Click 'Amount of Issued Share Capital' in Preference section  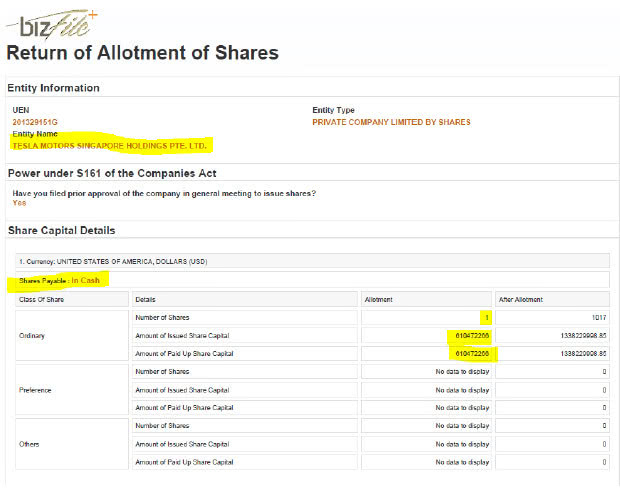(182, 390)
